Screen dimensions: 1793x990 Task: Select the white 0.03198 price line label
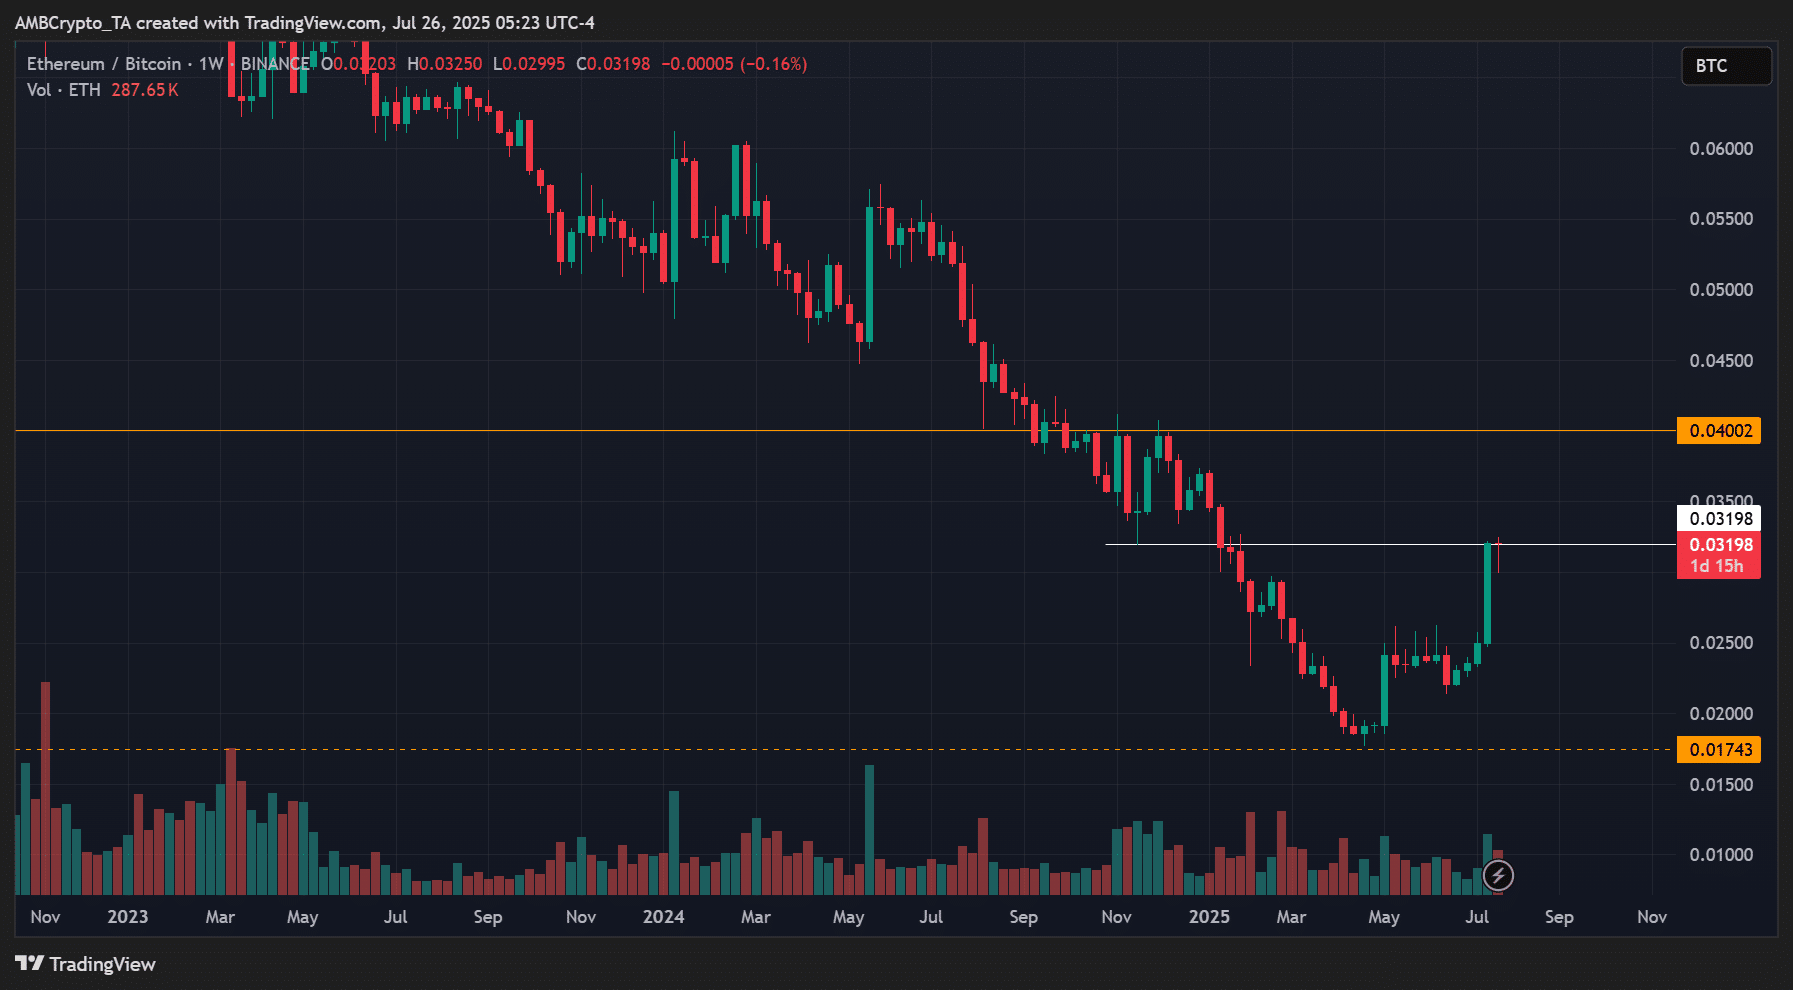click(x=1719, y=518)
